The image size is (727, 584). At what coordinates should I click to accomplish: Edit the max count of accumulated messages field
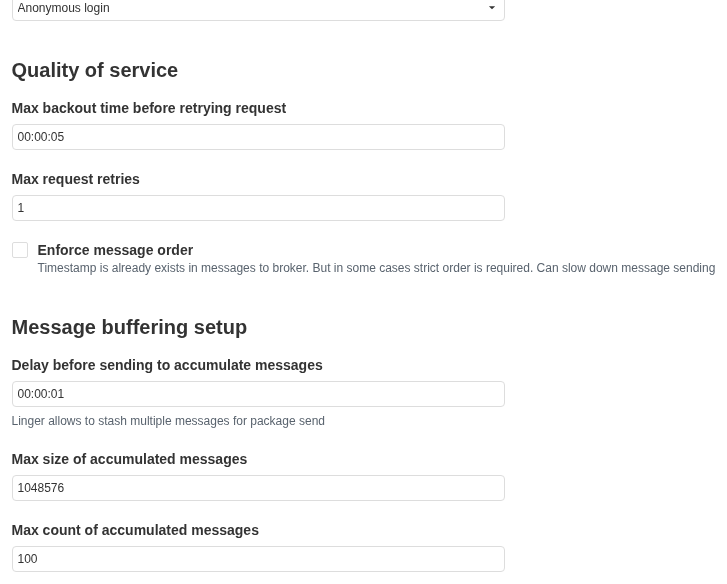(x=258, y=559)
